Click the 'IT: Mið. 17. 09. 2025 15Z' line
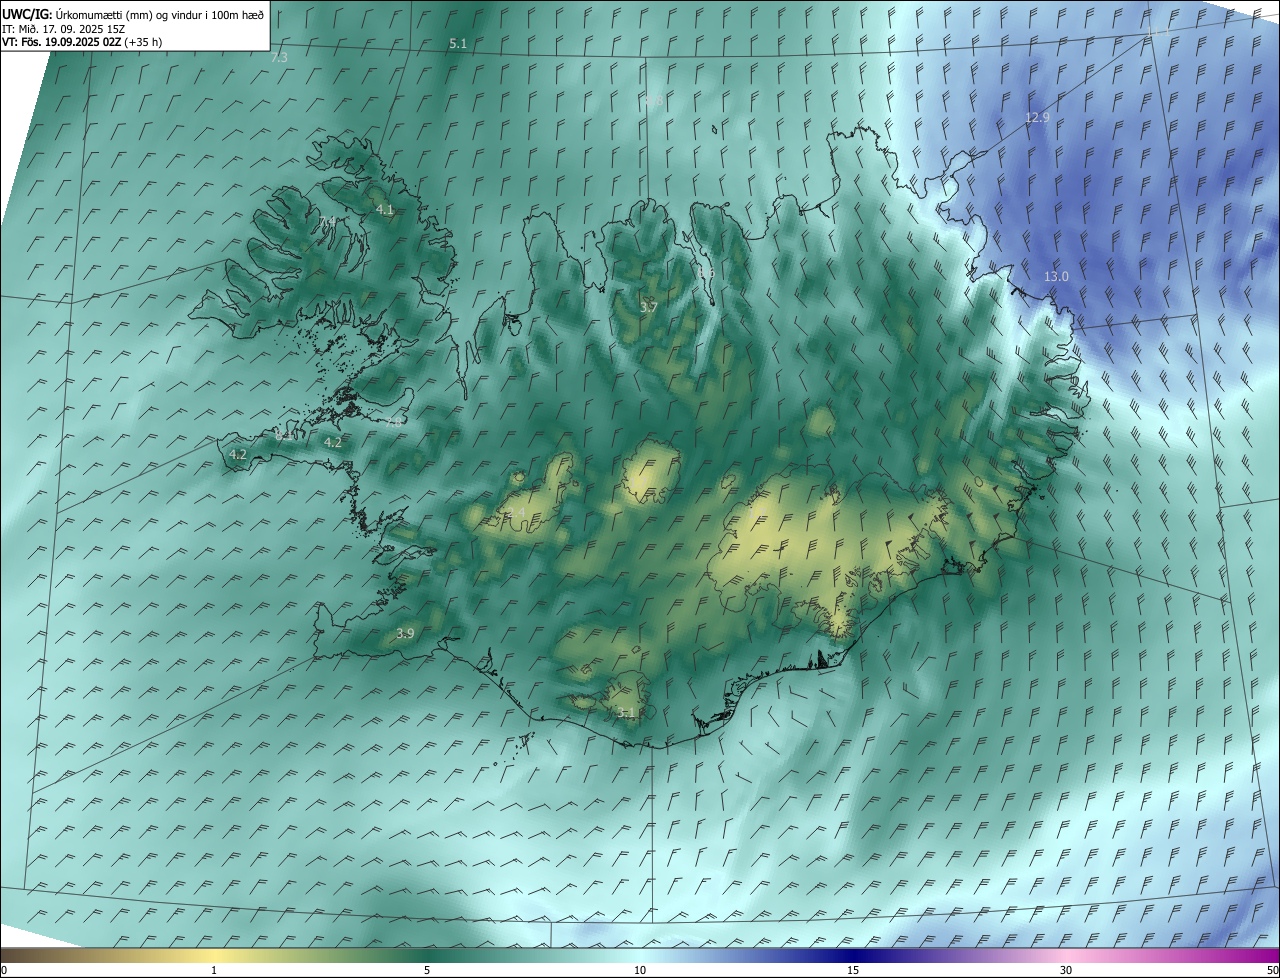The image size is (1280, 978). (x=64, y=28)
